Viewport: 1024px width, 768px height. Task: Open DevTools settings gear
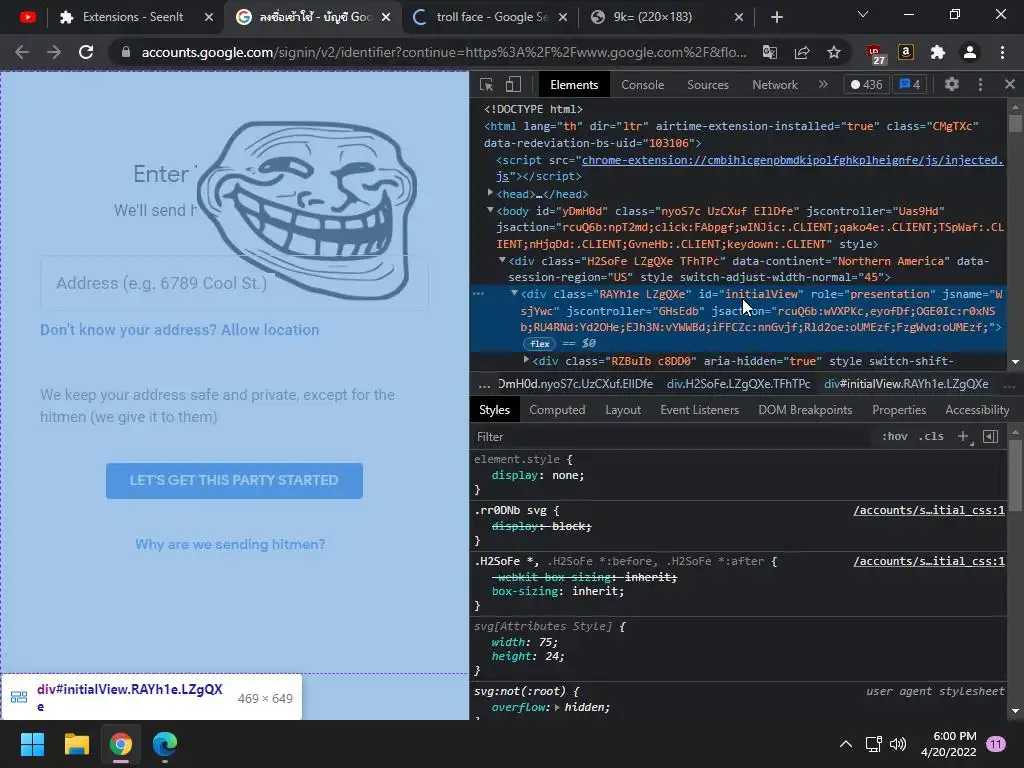(x=952, y=84)
